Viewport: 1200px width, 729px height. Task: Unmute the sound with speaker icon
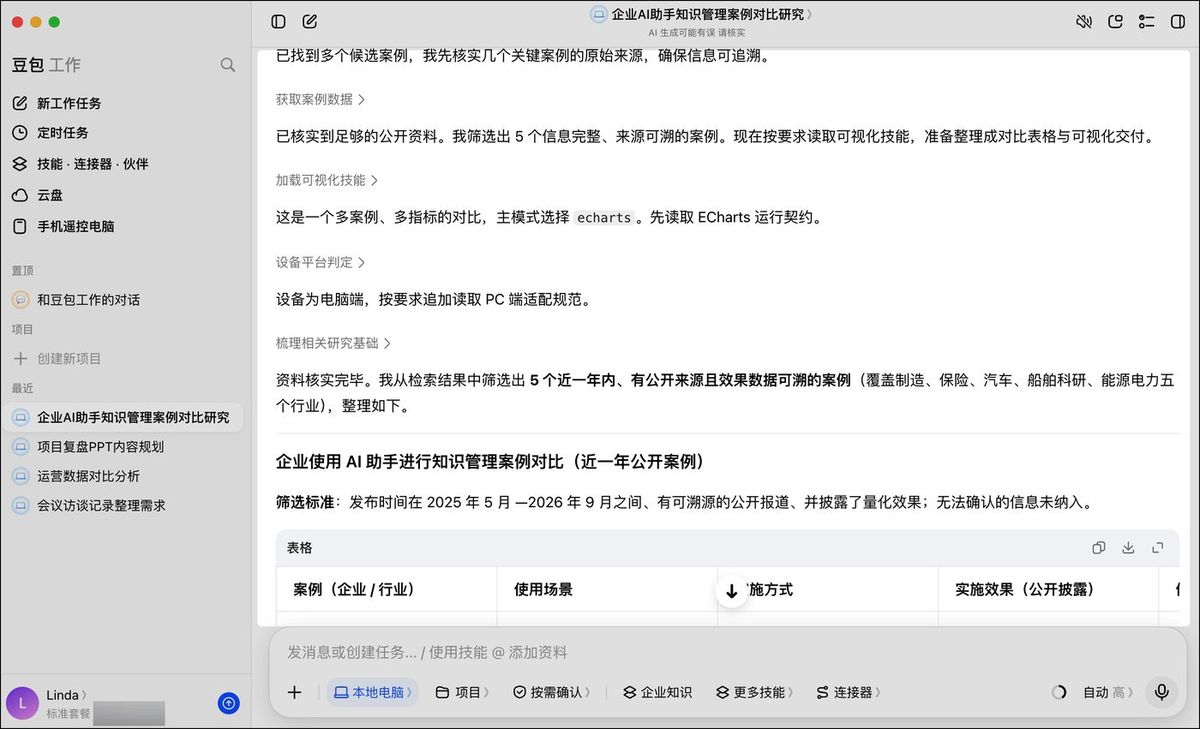(1083, 21)
